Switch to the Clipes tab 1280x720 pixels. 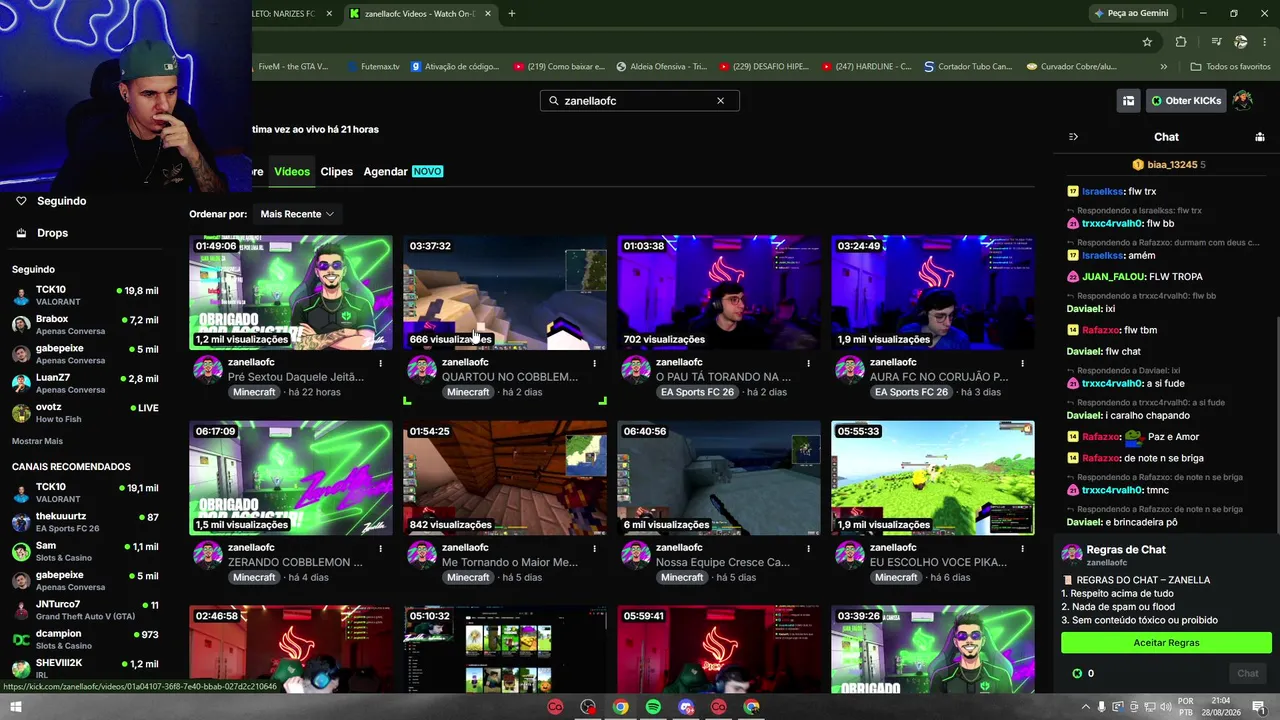[336, 172]
